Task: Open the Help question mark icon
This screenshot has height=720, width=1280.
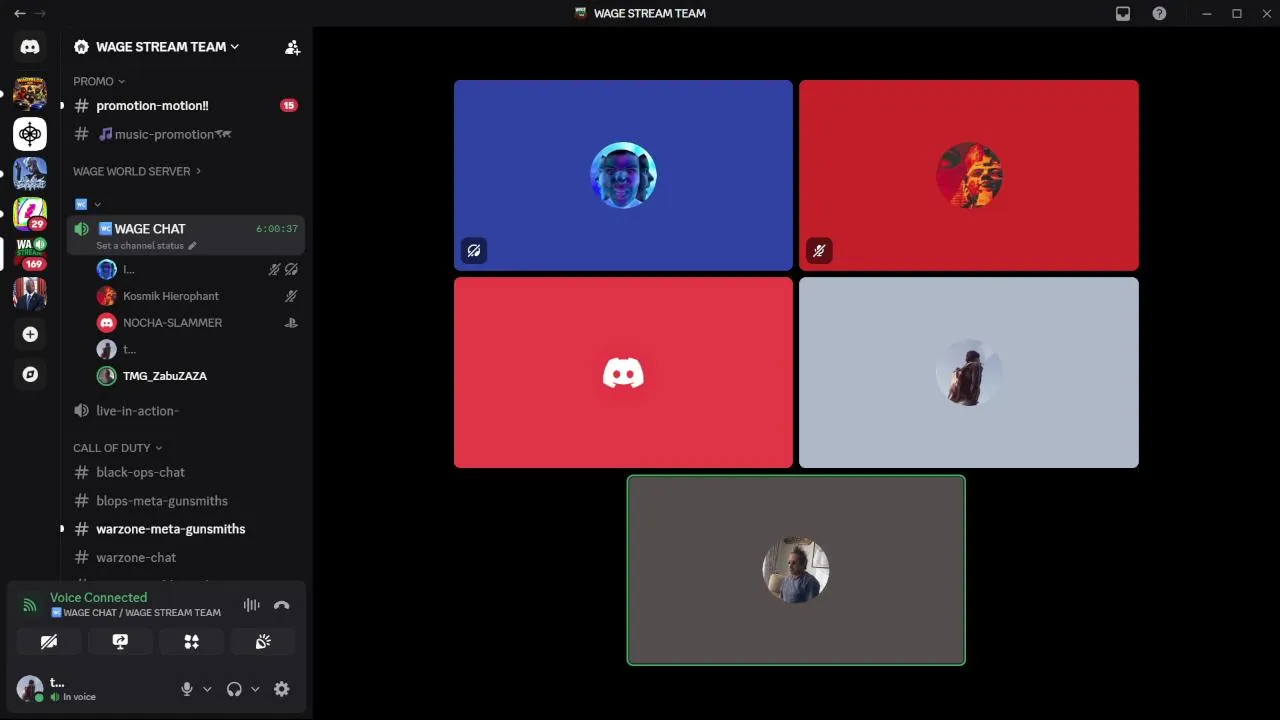Action: click(1159, 13)
